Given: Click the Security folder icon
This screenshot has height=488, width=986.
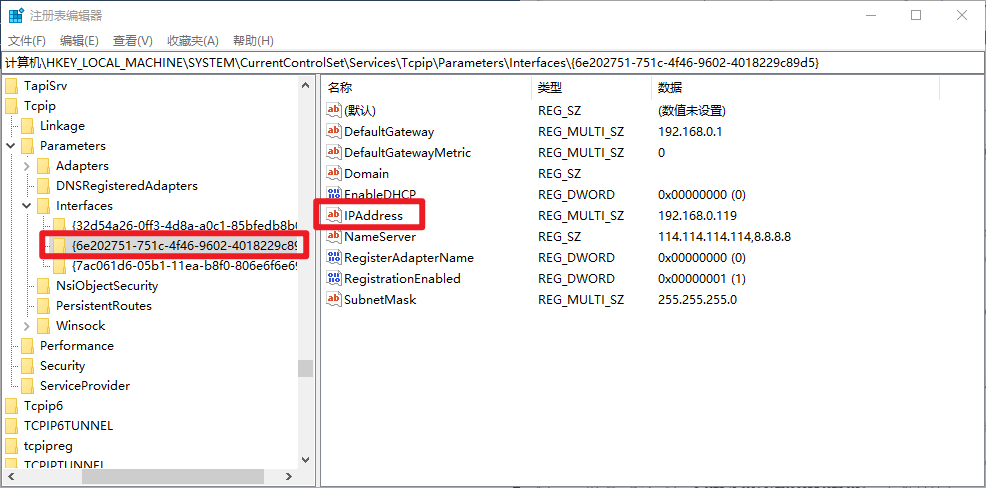Looking at the screenshot, I should coord(27,366).
